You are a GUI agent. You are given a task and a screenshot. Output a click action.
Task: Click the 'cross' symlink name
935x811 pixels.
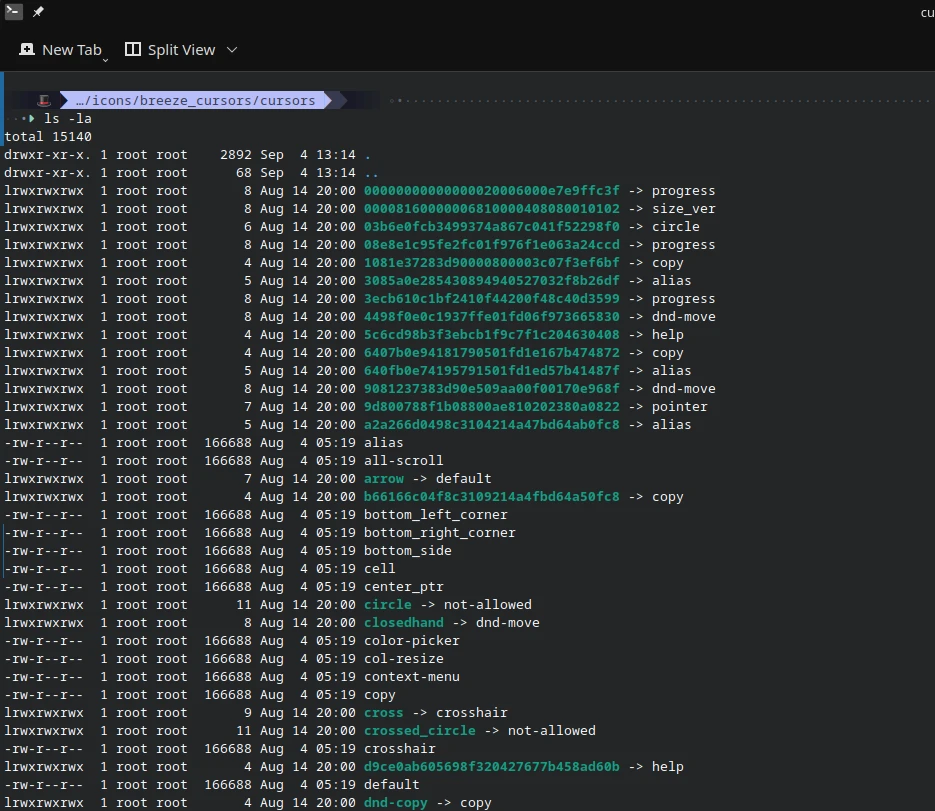[383, 713]
